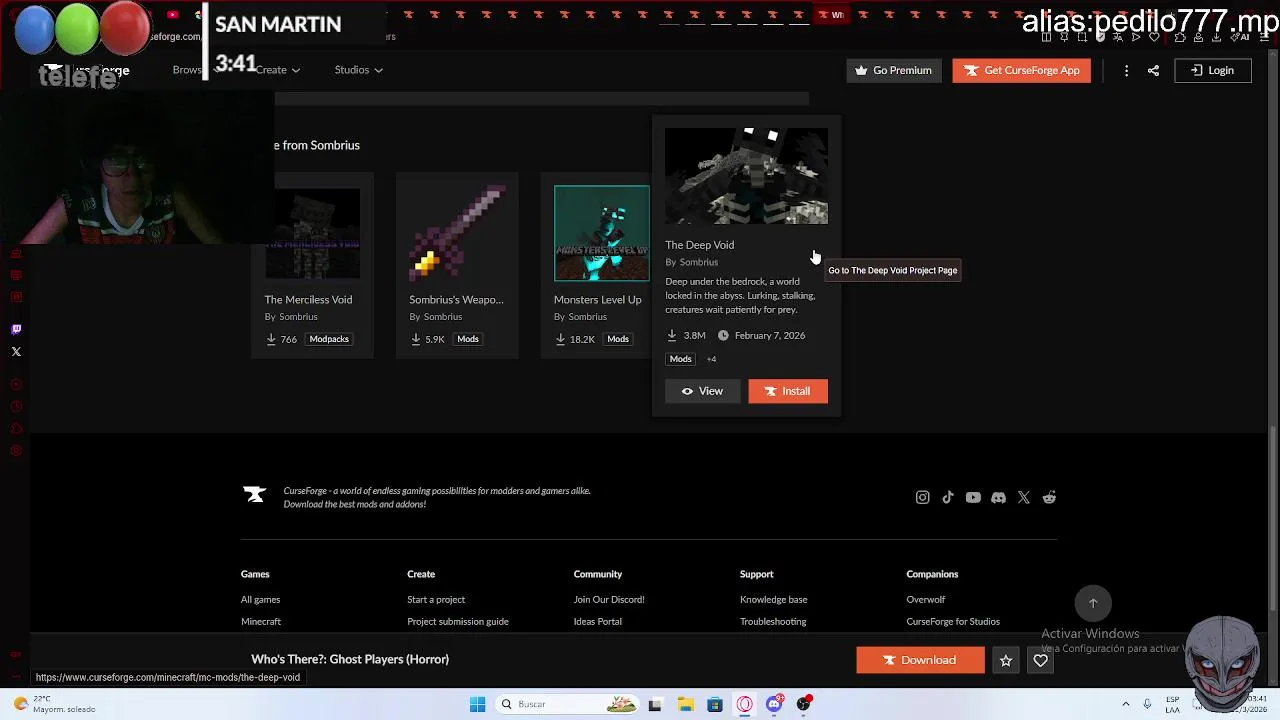Open Discord from the taskbar

[774, 704]
